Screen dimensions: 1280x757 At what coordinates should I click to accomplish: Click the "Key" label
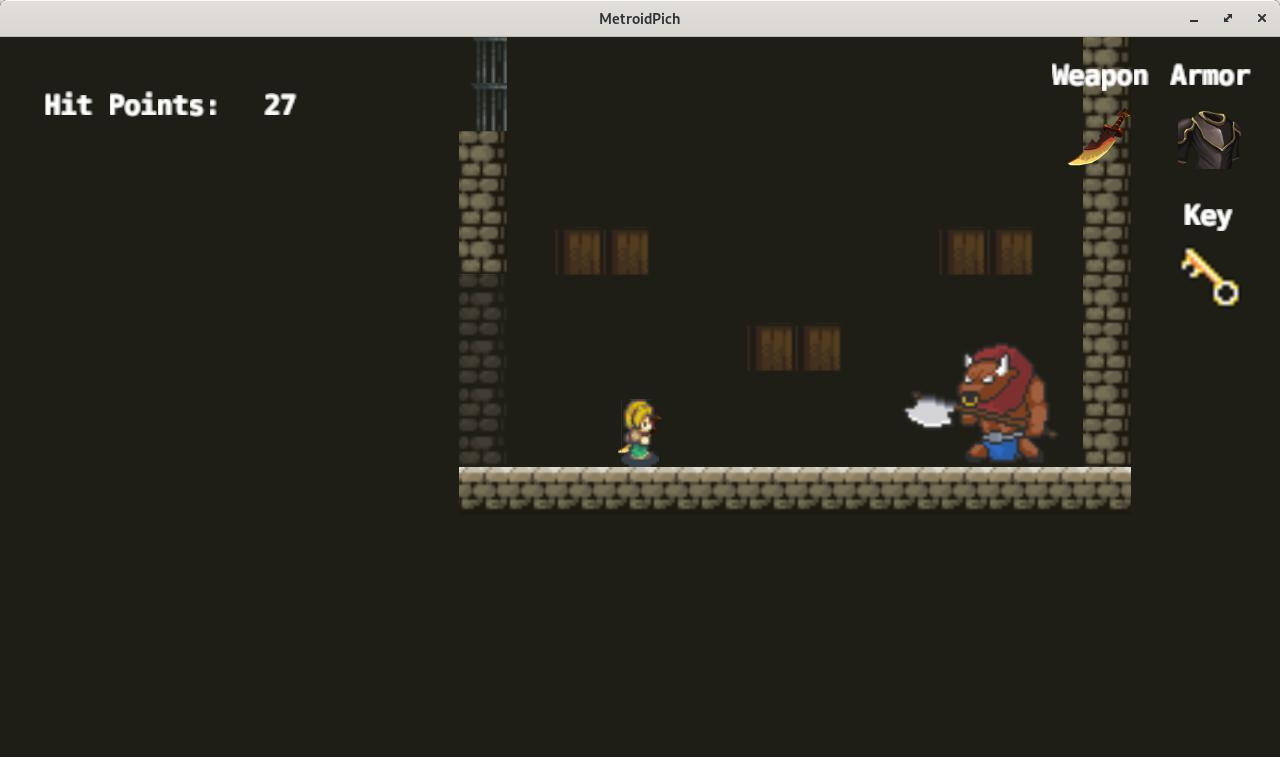[x=1207, y=216]
